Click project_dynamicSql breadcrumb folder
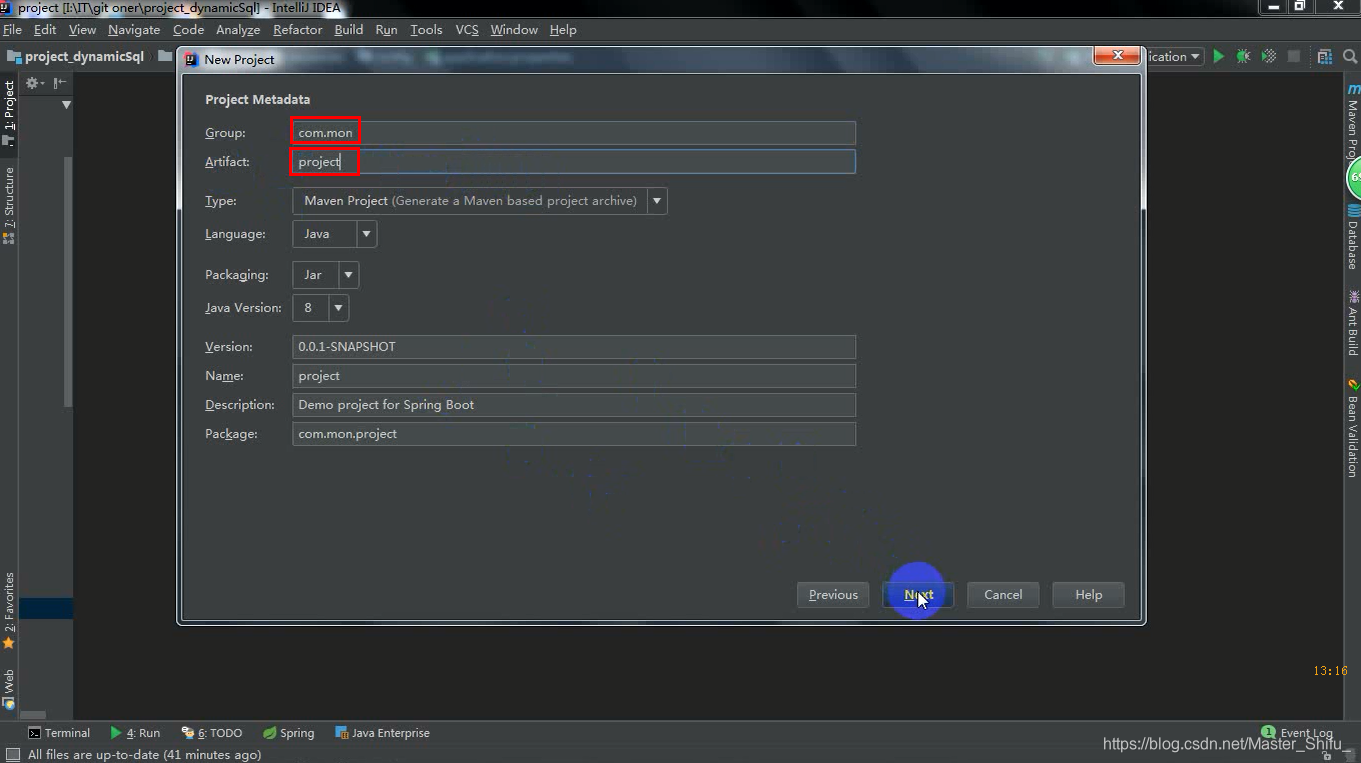The height and width of the screenshot is (763, 1361). [x=76, y=57]
